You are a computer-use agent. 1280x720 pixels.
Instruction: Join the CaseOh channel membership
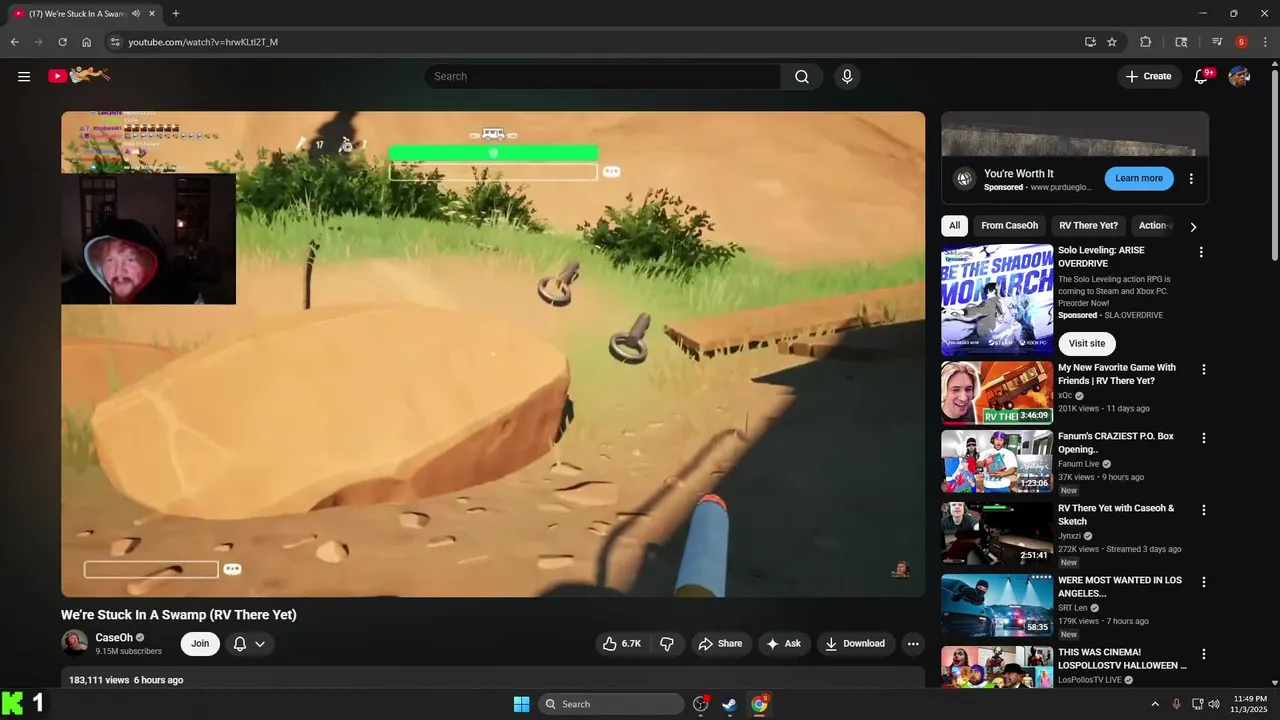[x=200, y=644]
